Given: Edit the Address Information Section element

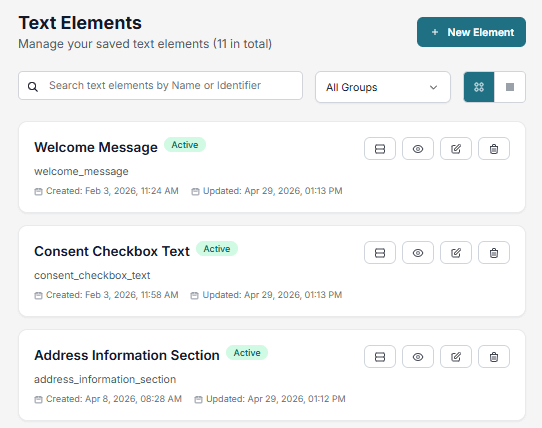Looking at the screenshot, I should coord(456,357).
